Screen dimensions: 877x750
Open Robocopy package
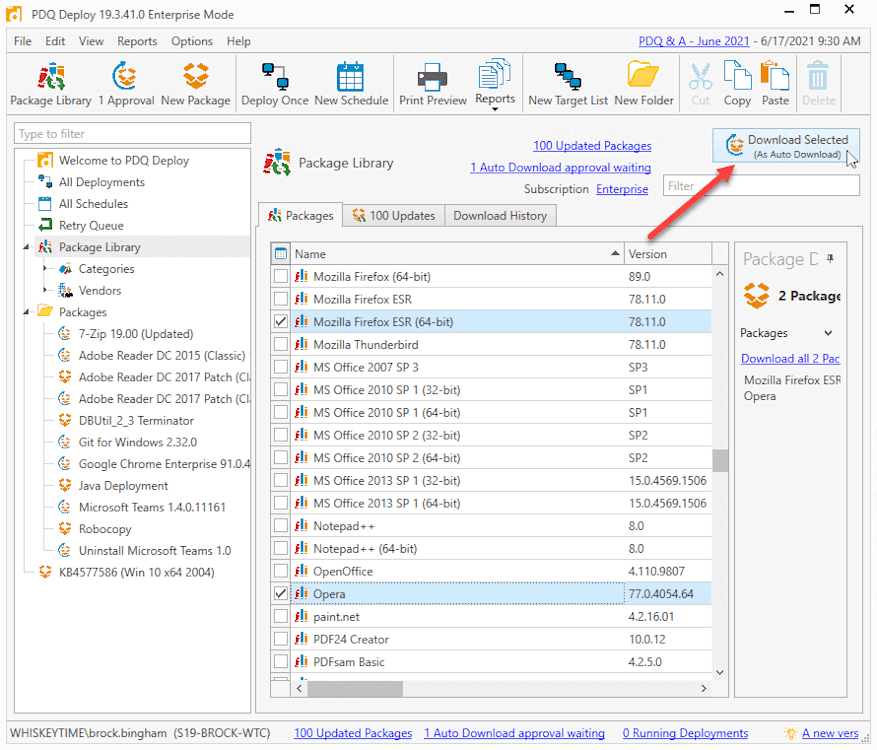coord(105,529)
